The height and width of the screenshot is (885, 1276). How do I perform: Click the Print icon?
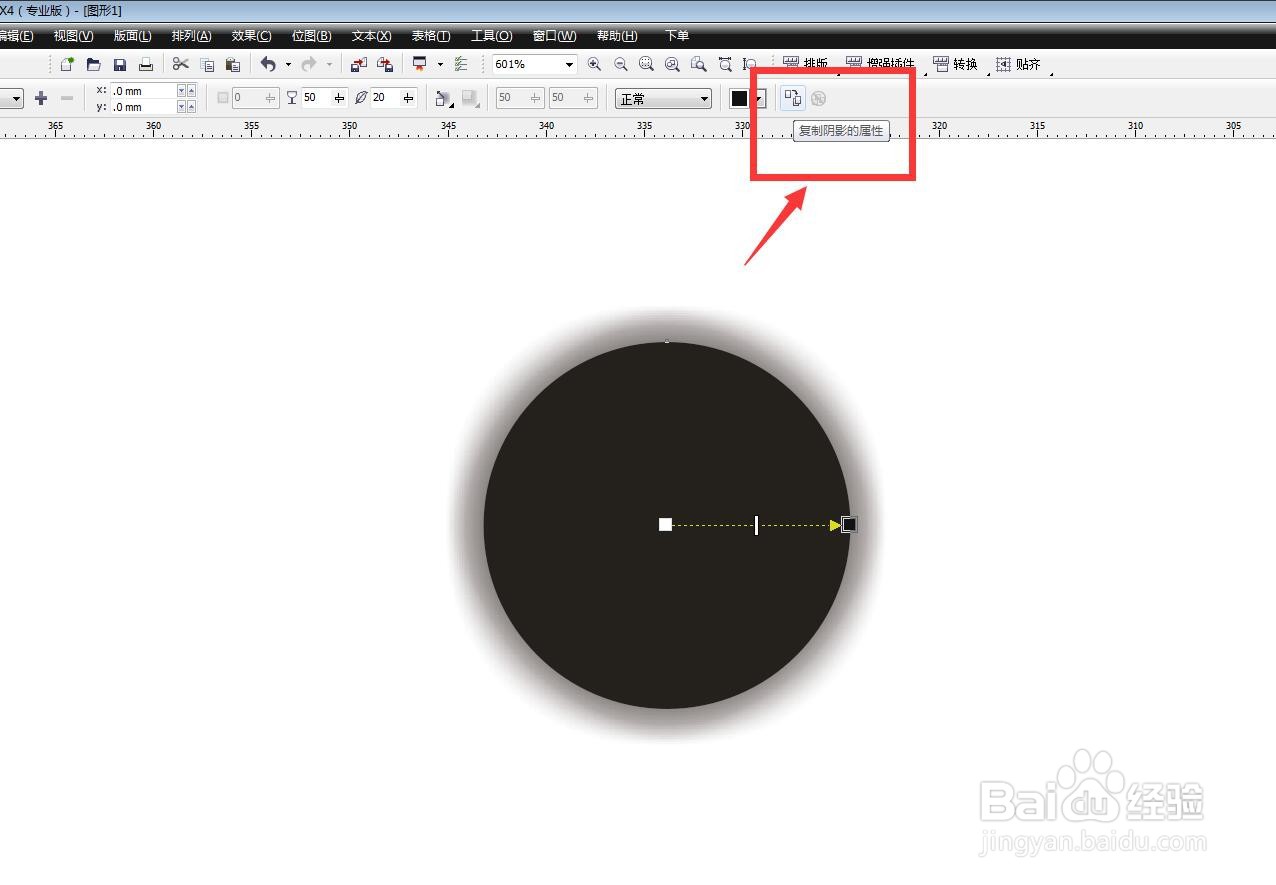[146, 64]
